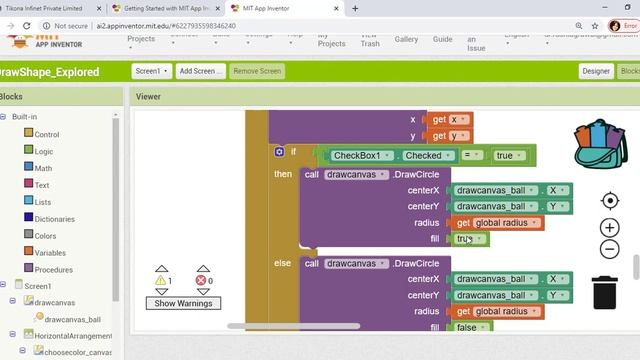Click the trash can in viewer
The height and width of the screenshot is (360, 640).
pyautogui.click(x=604, y=292)
